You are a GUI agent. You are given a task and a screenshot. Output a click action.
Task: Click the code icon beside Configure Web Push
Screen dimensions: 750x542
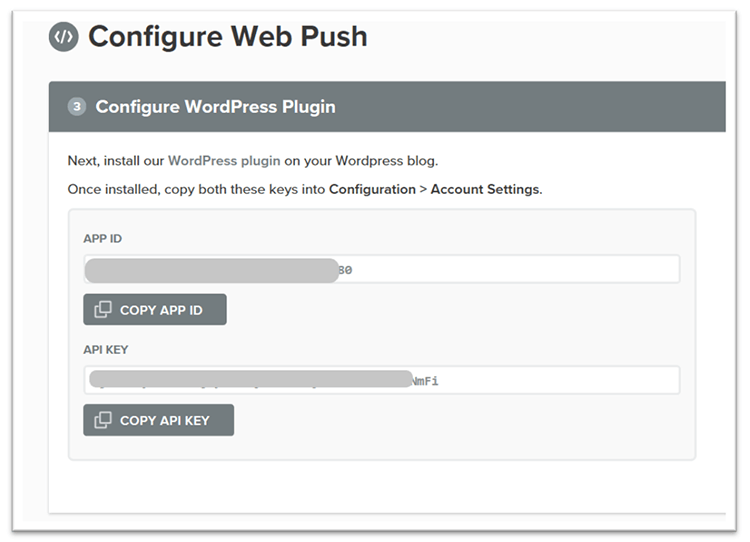click(63, 37)
